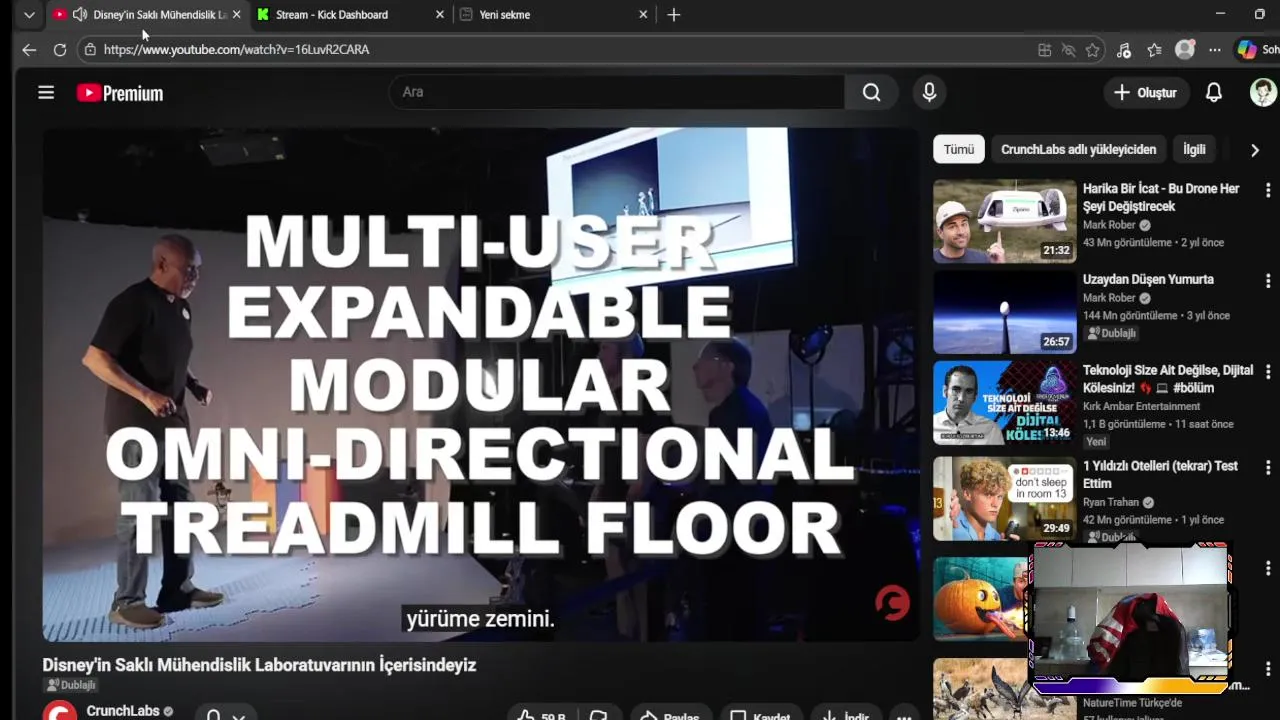View site information lock icon
The width and height of the screenshot is (1280, 720).
(90, 49)
